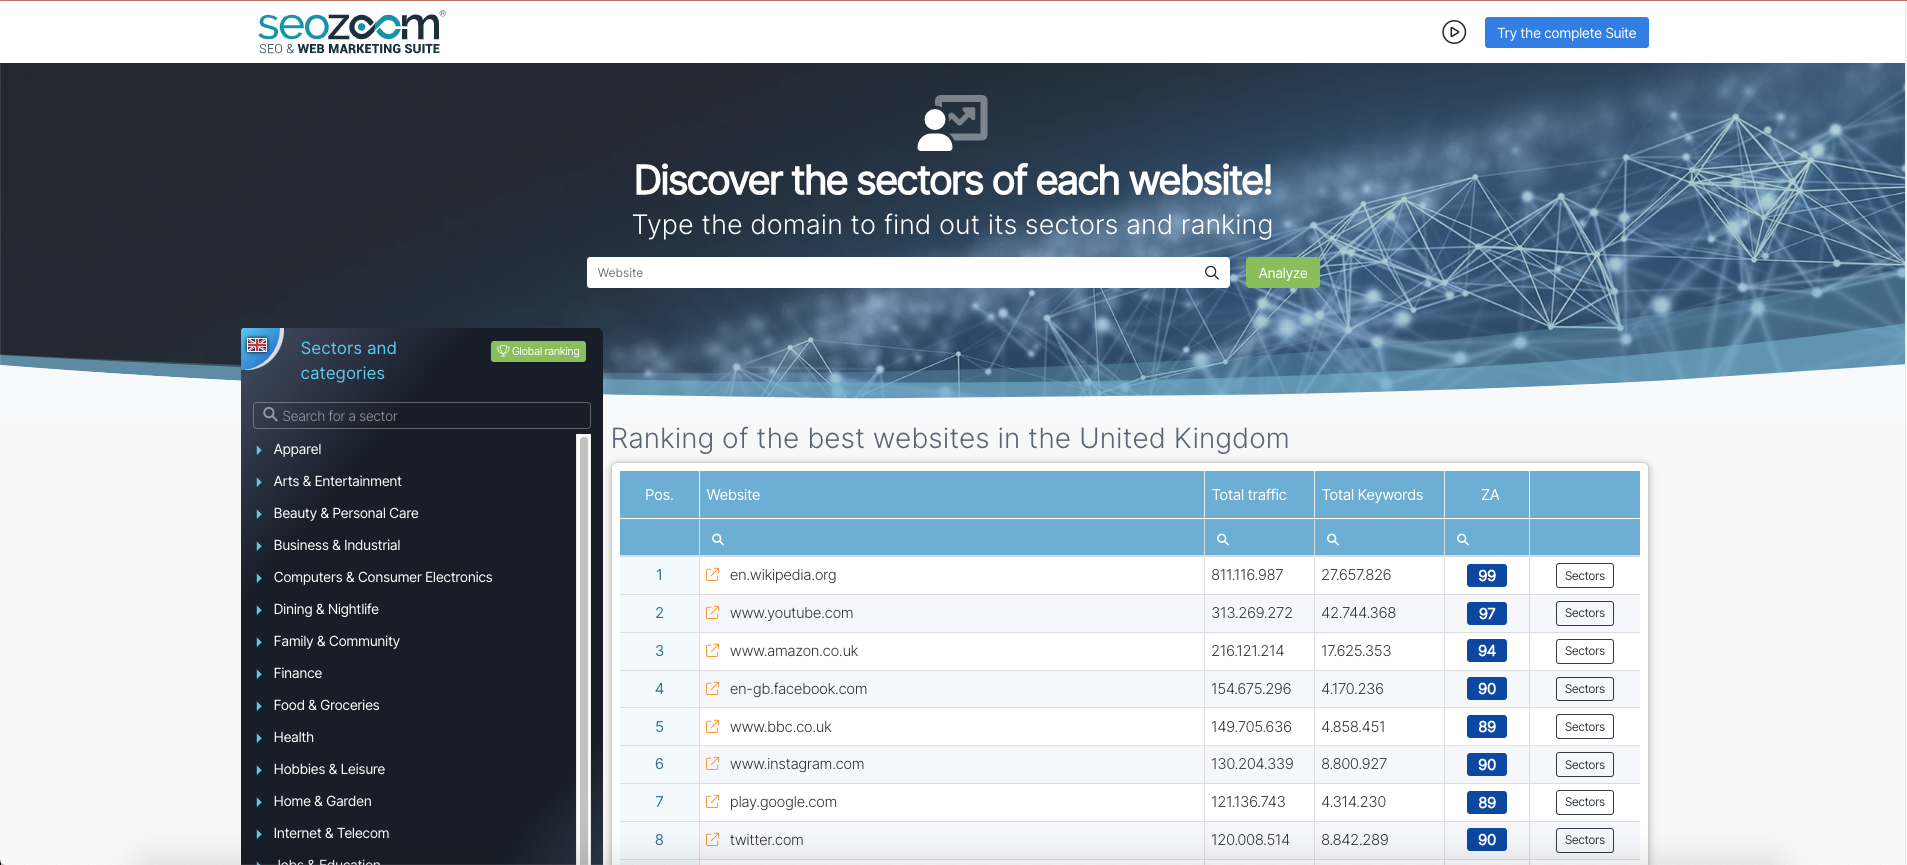Expand Computers & Consumer Electronics arrow
1907x865 pixels.
259,578
